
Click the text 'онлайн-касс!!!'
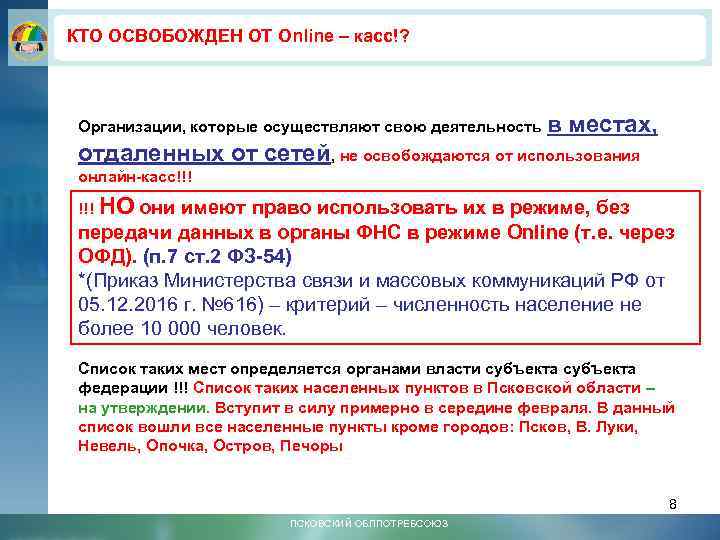[x=135, y=177]
